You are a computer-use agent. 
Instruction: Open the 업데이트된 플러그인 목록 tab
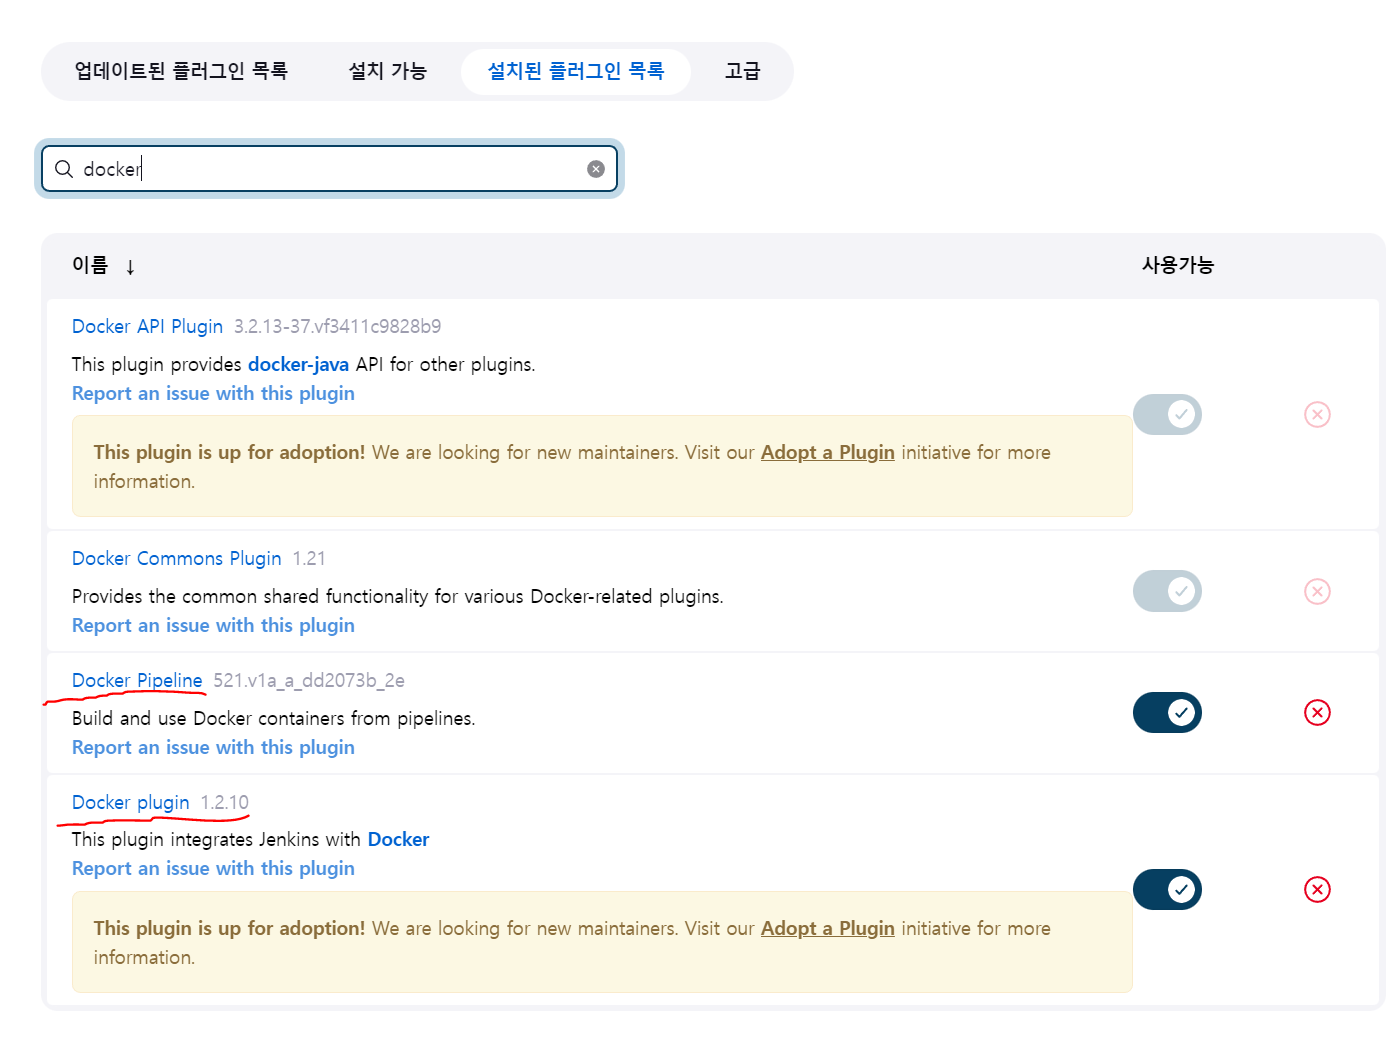pos(181,71)
